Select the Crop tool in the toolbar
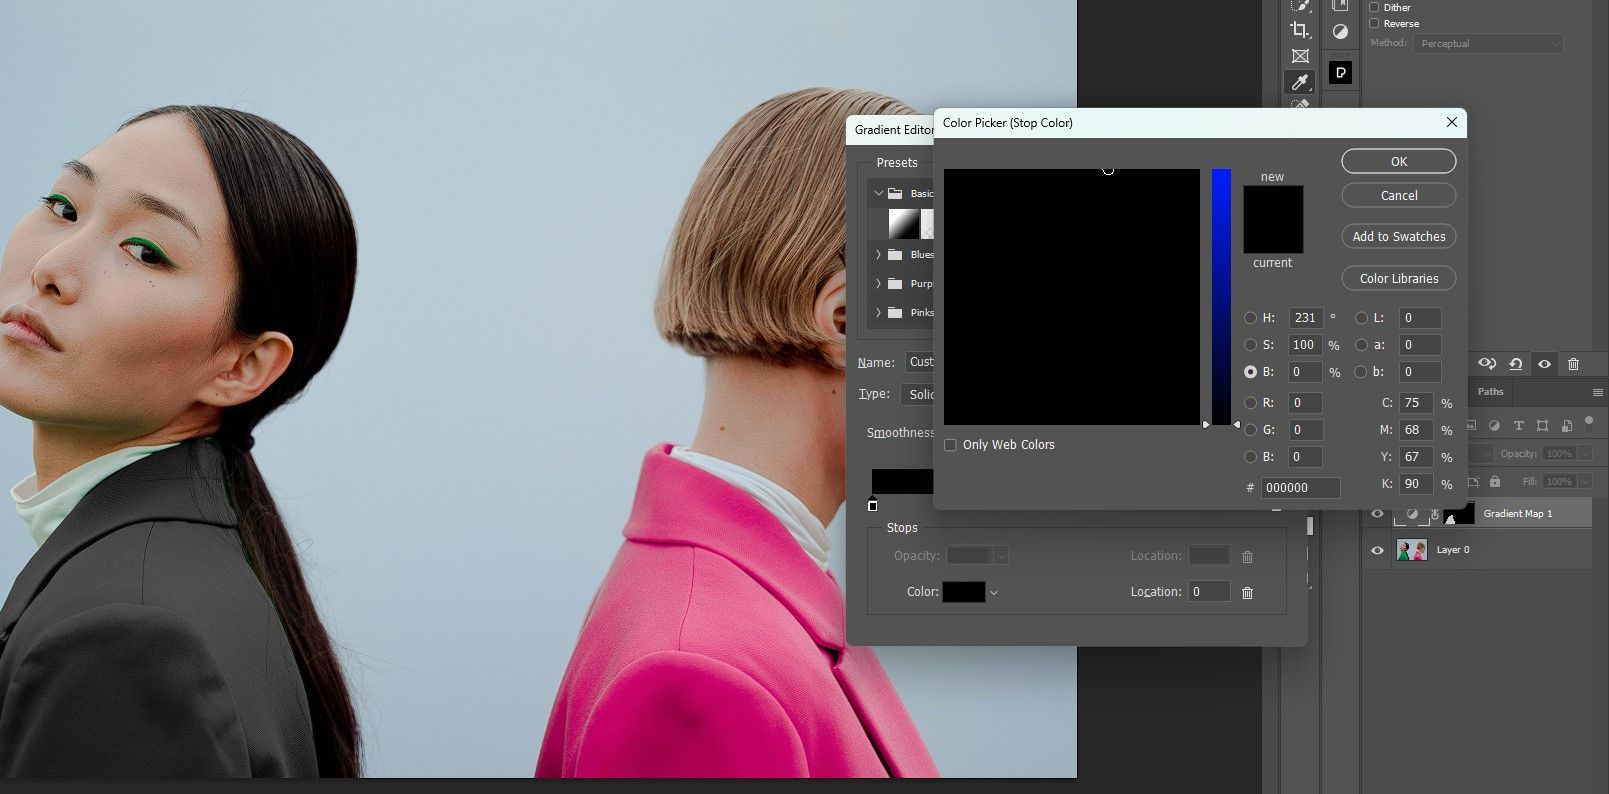The image size is (1609, 794). [1300, 30]
